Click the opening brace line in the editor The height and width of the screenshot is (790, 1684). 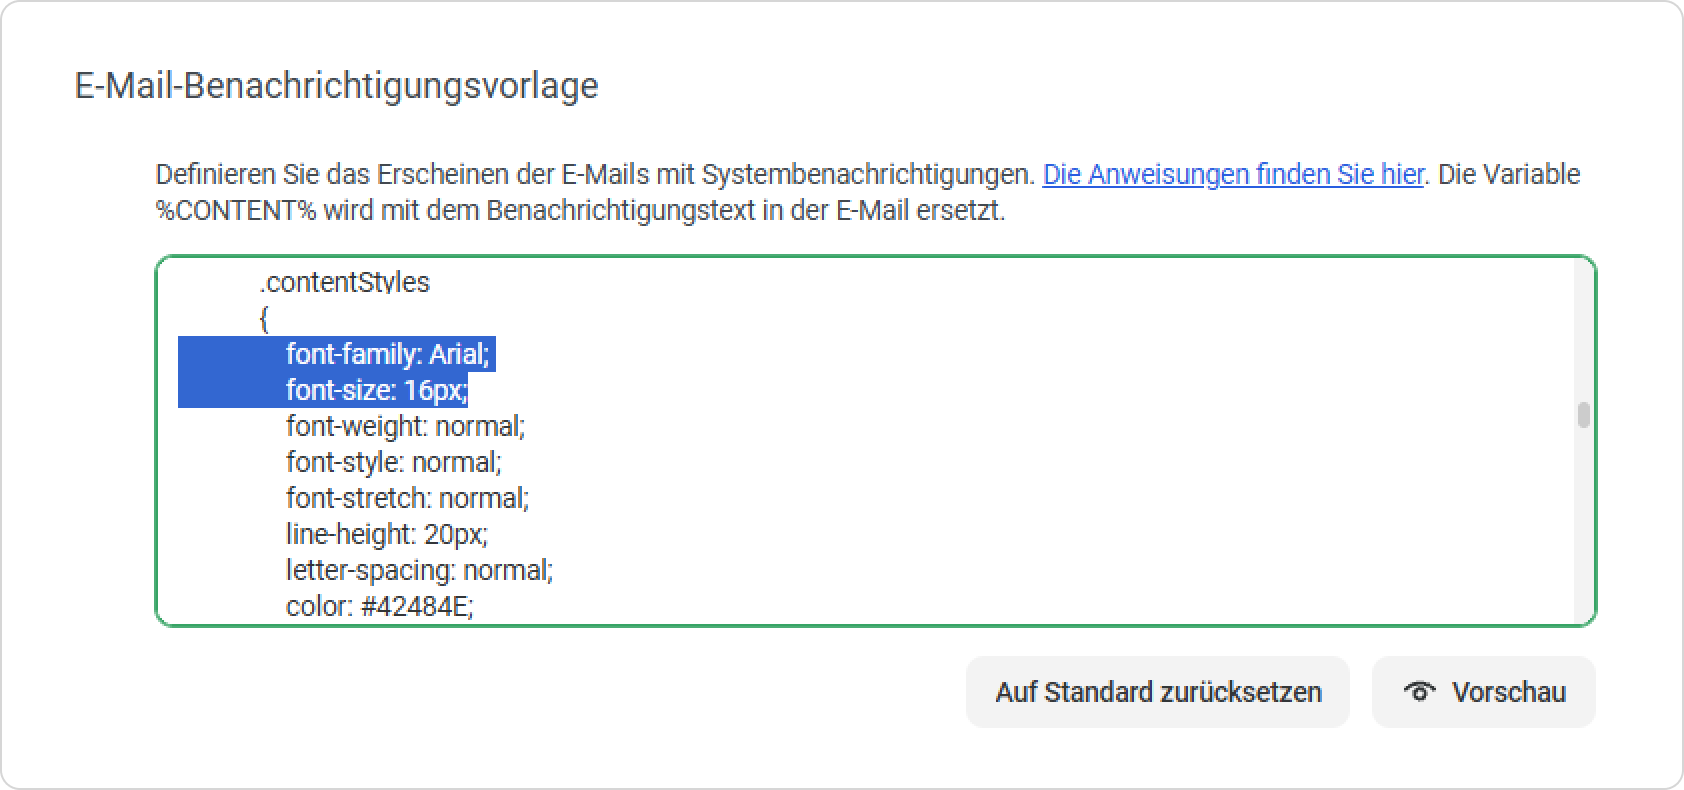pos(264,319)
